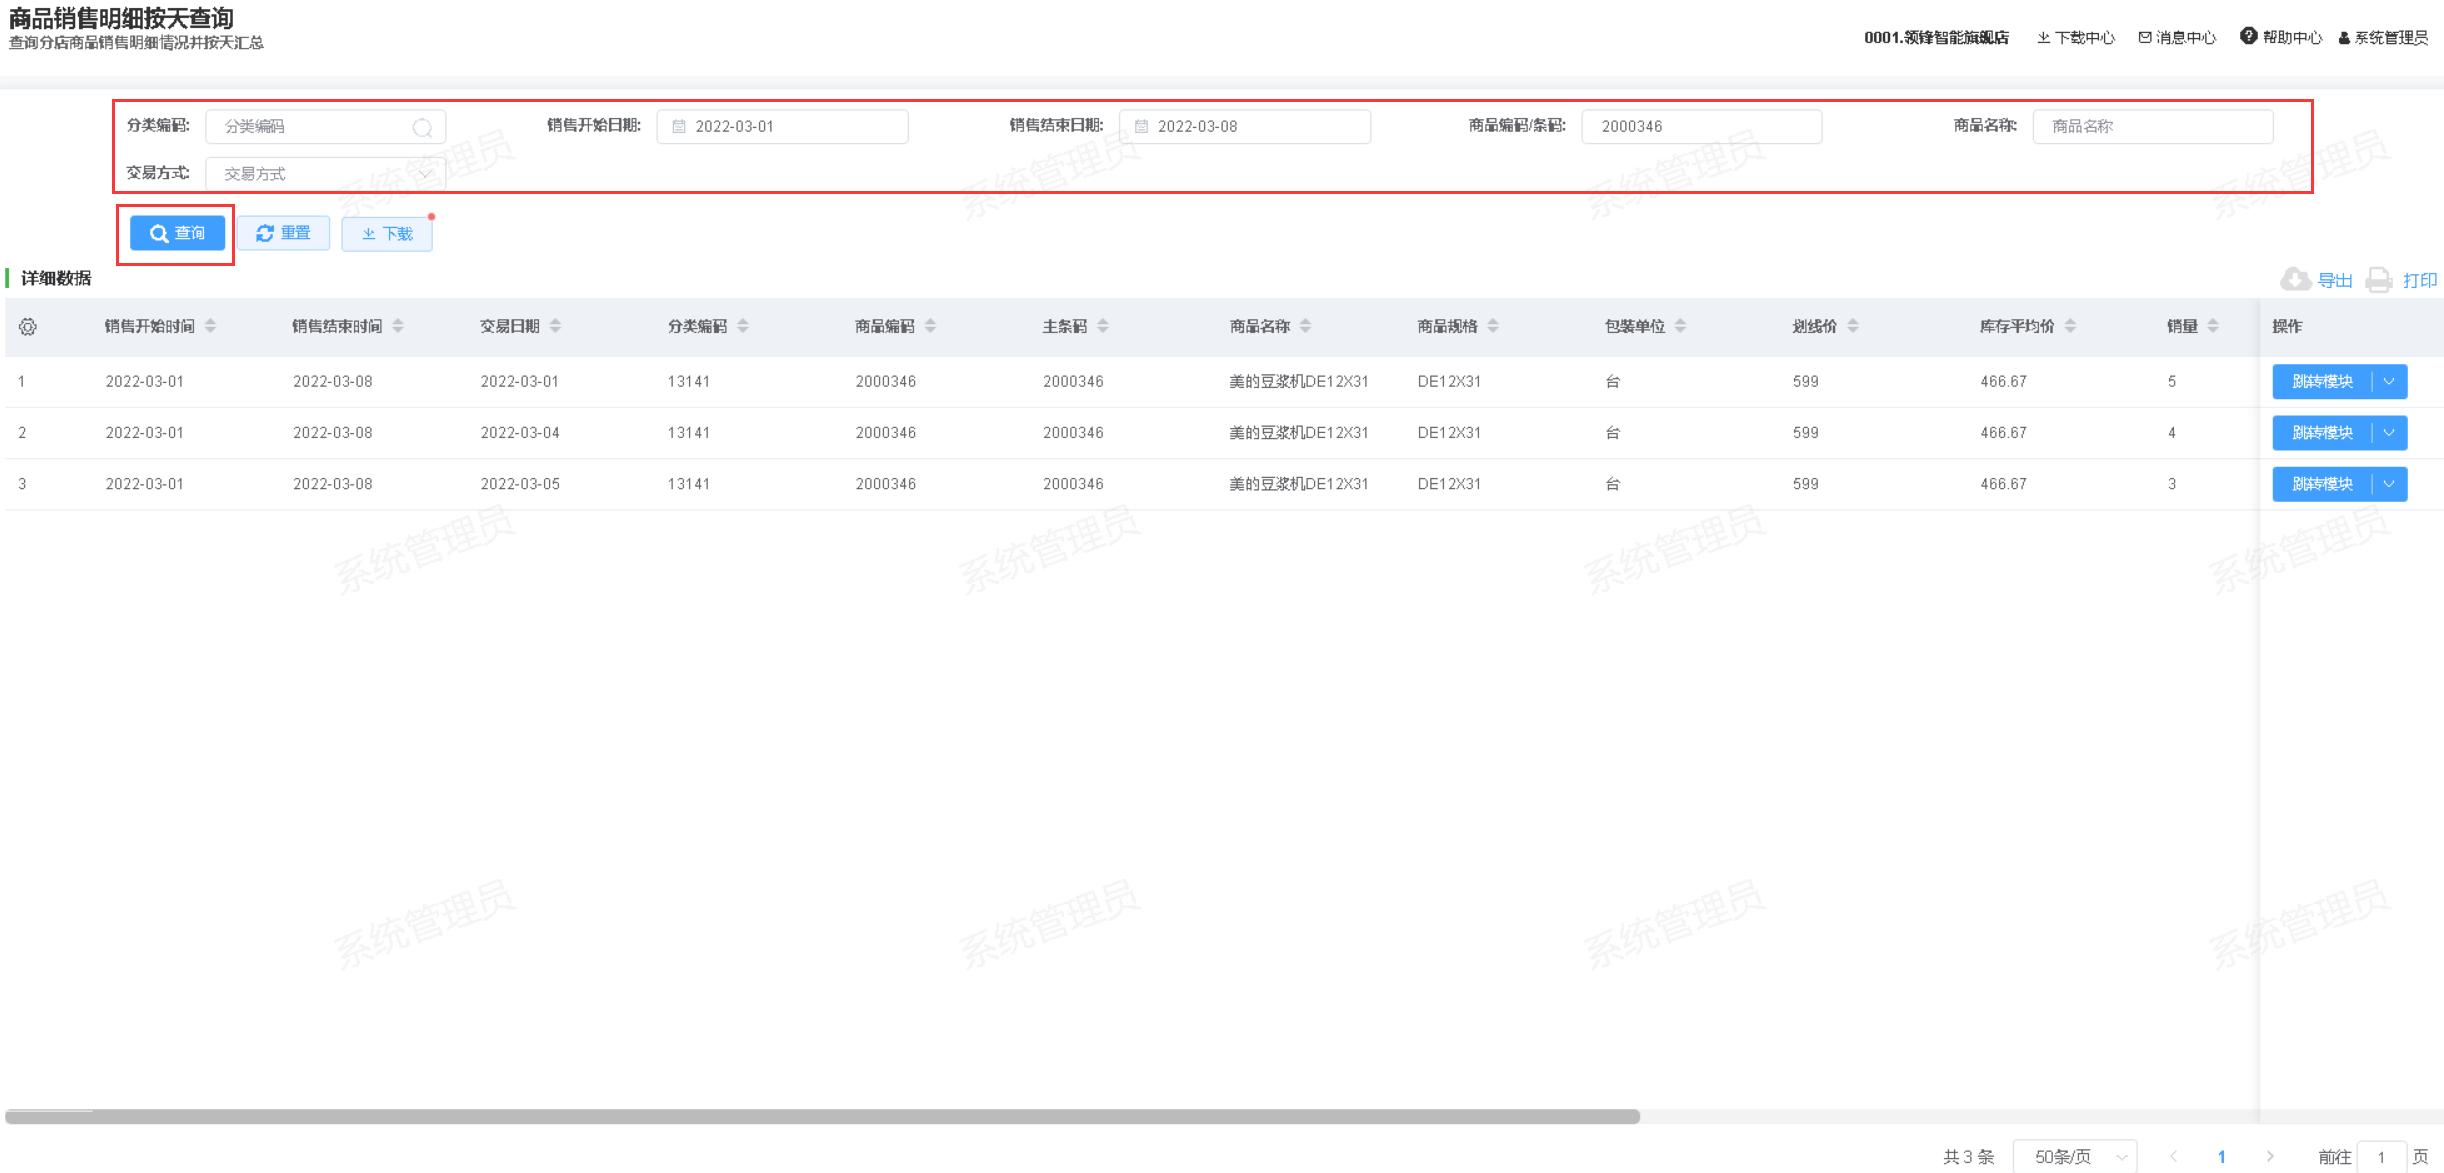Click the printer icon
The width and height of the screenshot is (2444, 1173).
tap(2379, 280)
